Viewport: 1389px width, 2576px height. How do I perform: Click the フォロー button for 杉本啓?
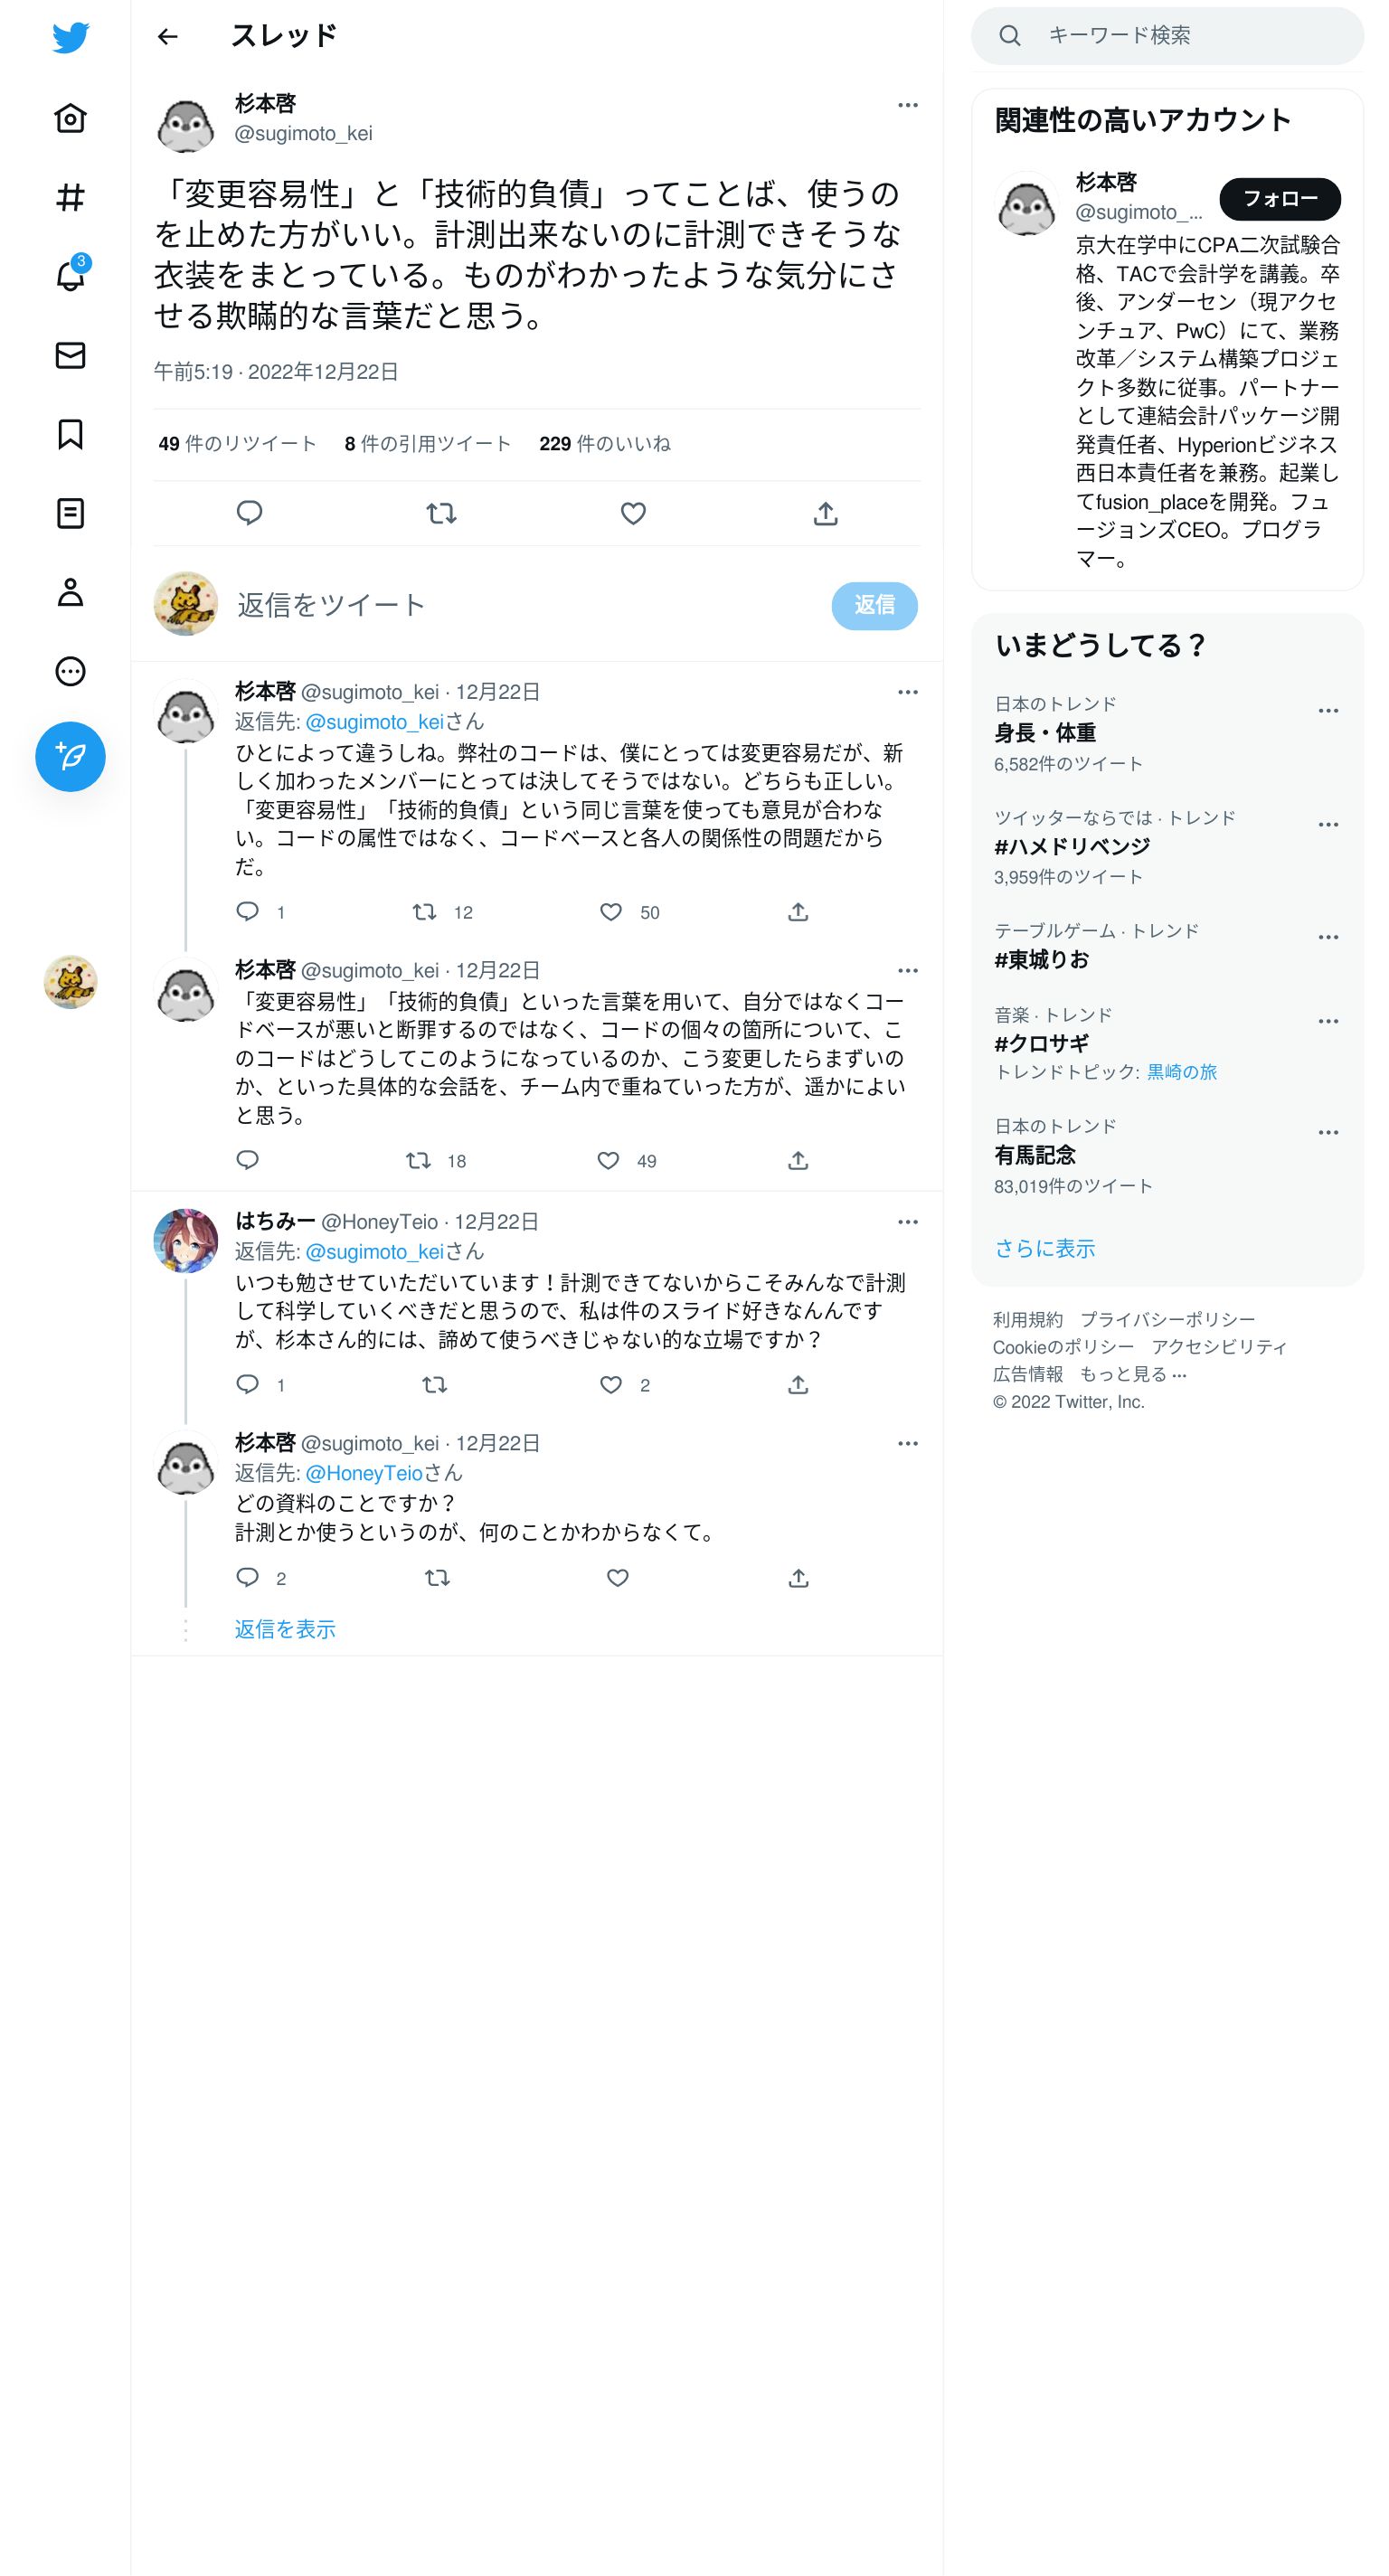[1279, 198]
